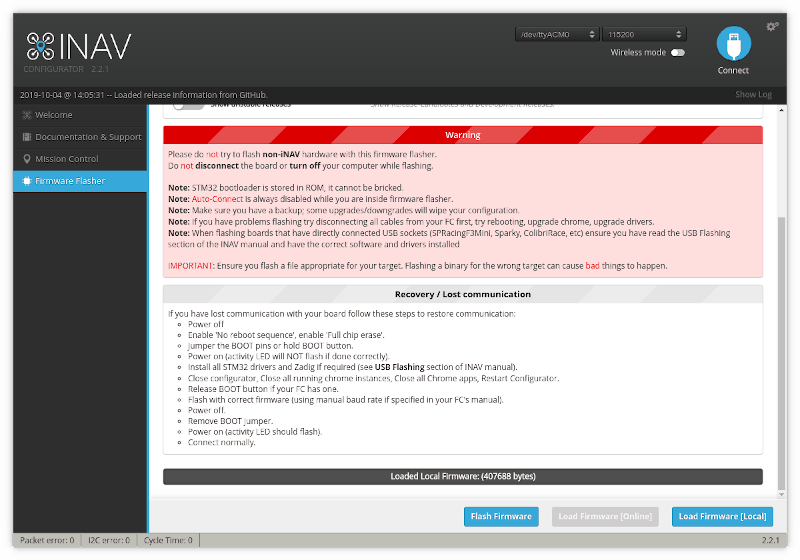Screen dimensions: 800x560
Task: Open the Welcome tab
Action: [x=54, y=115]
